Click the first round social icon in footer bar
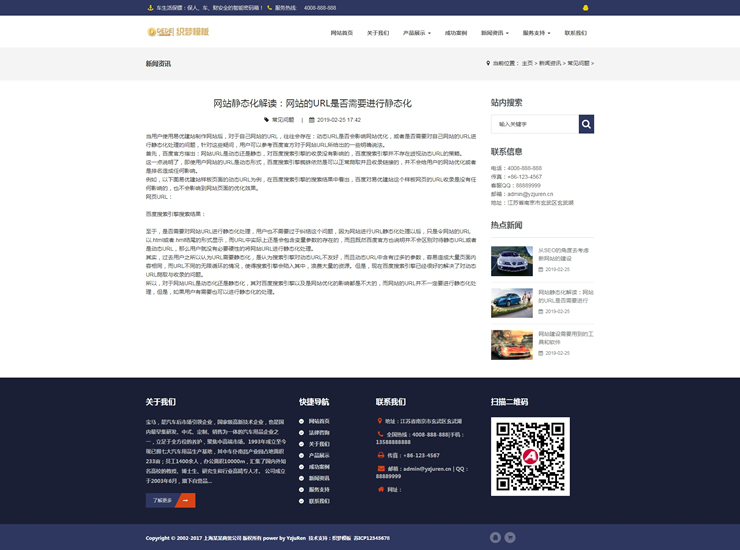The width and height of the screenshot is (740, 550). (494, 537)
